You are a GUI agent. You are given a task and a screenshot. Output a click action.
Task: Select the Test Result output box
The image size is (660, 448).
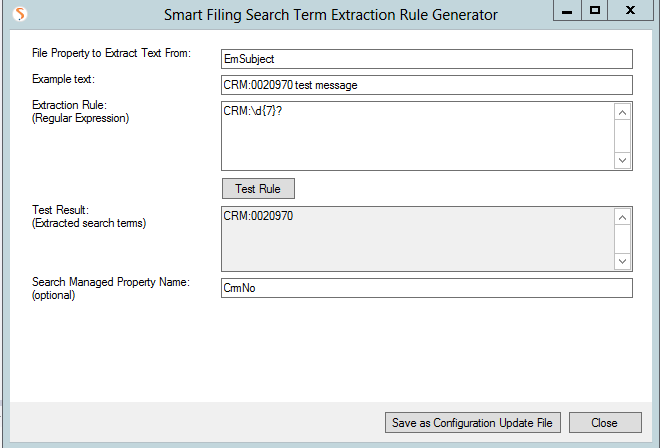[418, 239]
